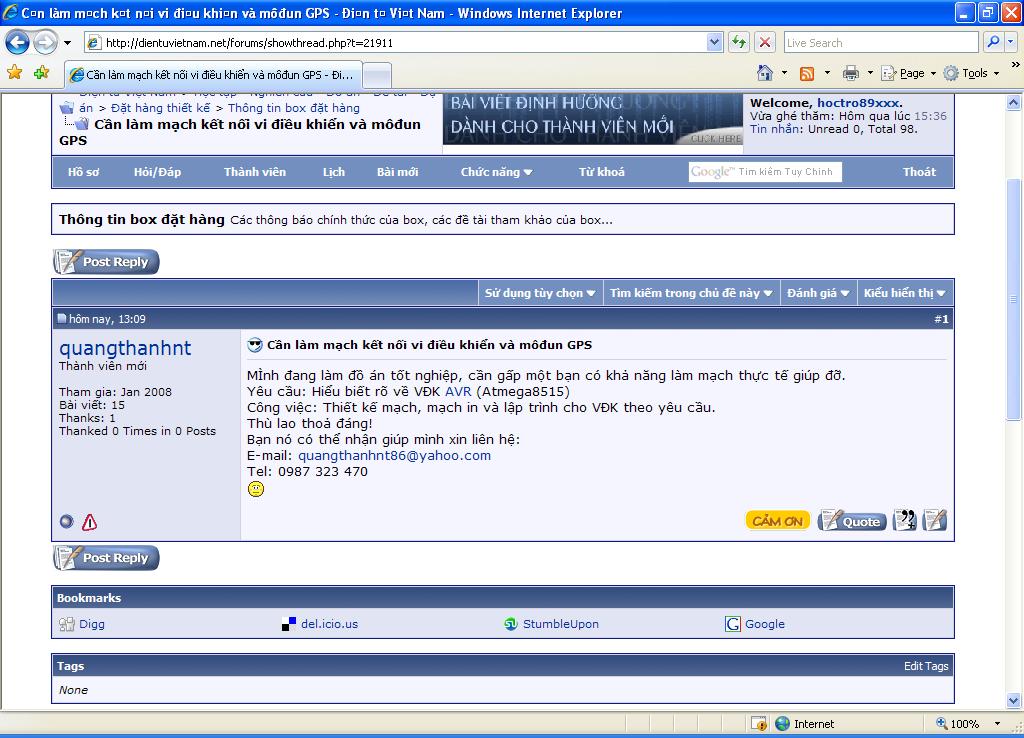The width and height of the screenshot is (1024, 738).
Task: Open Hồ sơ in the forum navbar
Action: click(x=84, y=172)
